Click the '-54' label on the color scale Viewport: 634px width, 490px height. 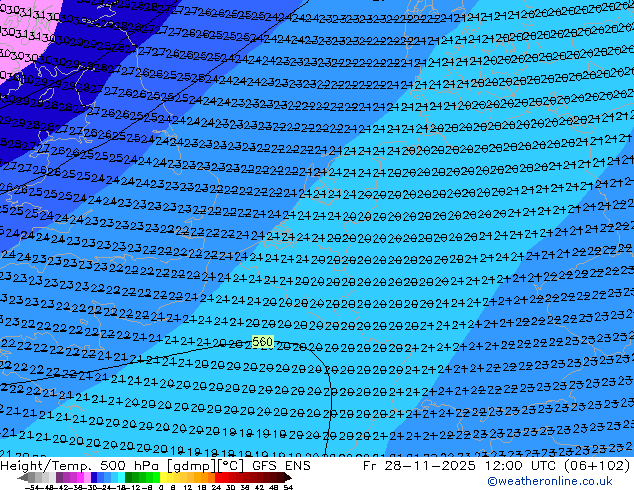click(32, 487)
